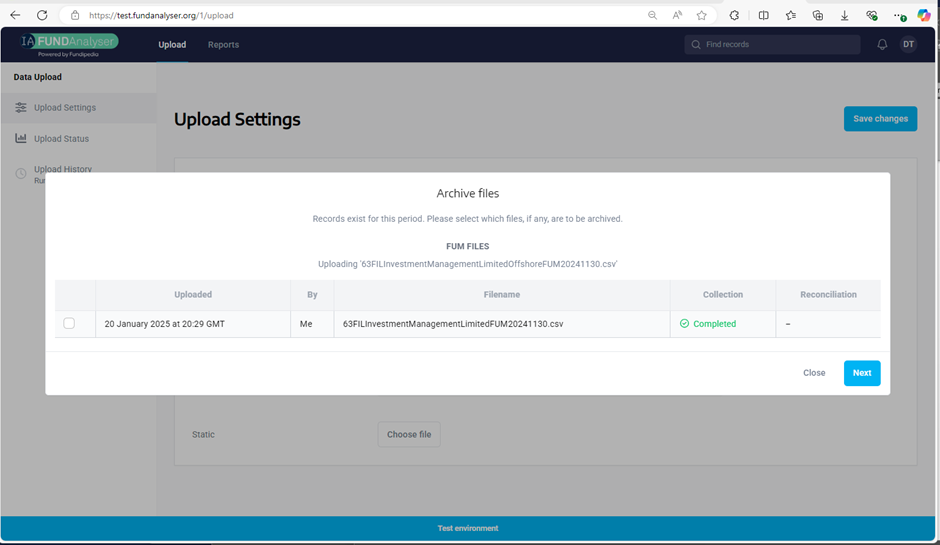Screen dimensions: 940x545
Task: Click the Upload Status chart icon
Action: coord(21,139)
